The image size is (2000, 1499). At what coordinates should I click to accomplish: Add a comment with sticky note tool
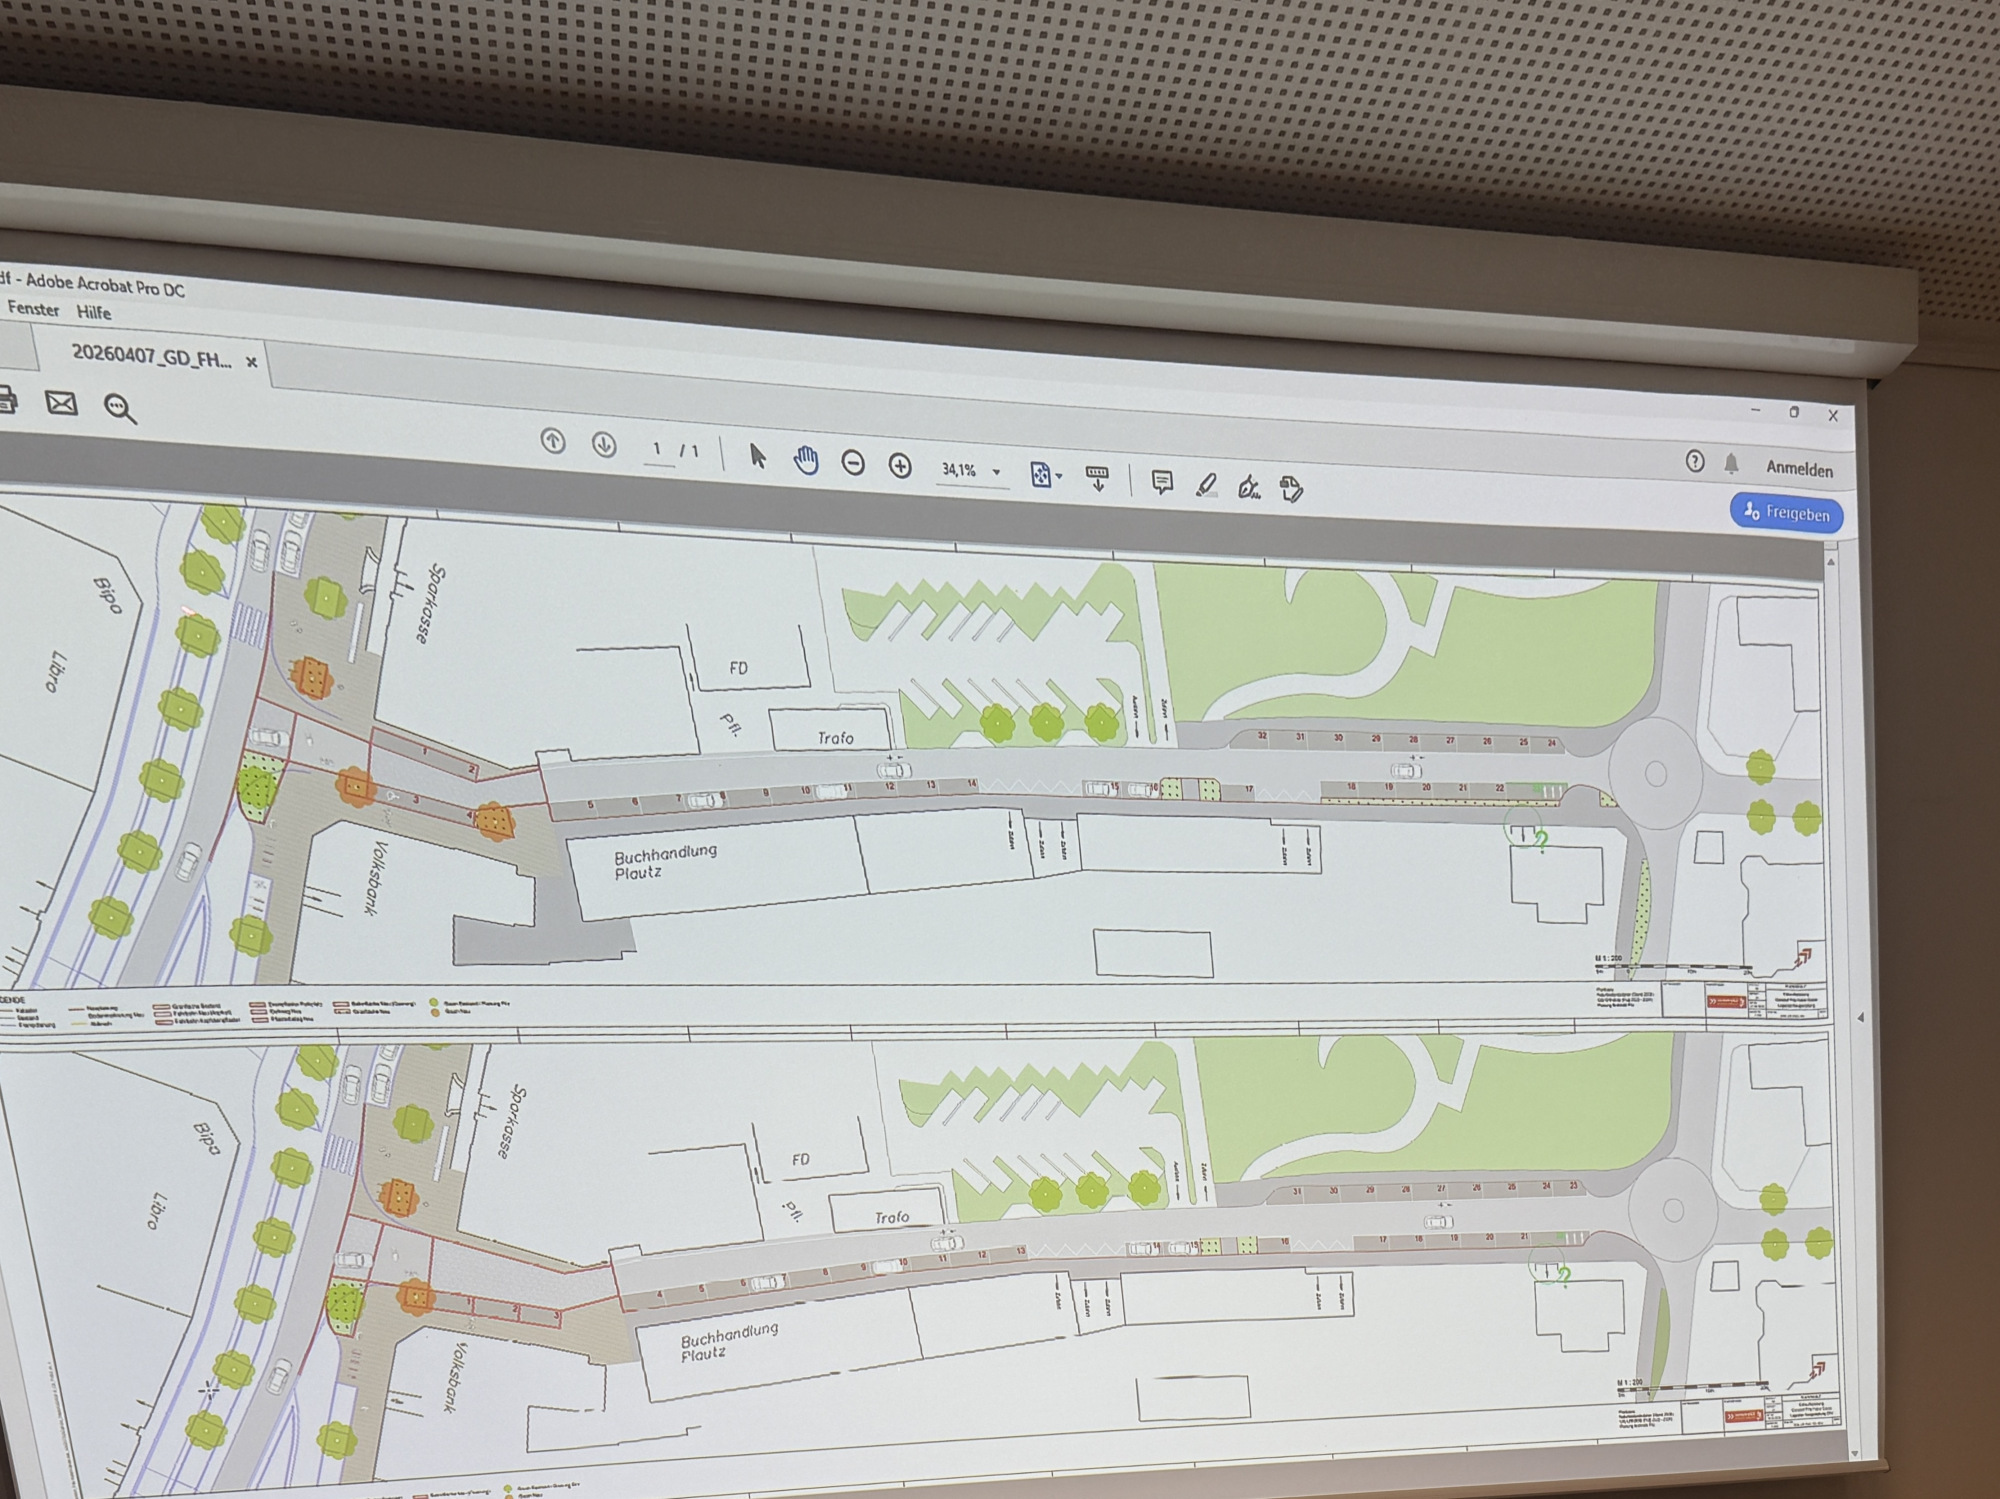coord(1162,483)
